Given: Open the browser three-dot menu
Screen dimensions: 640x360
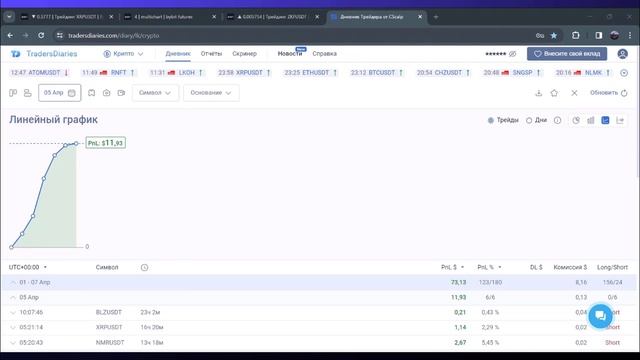Looking at the screenshot, I should coord(630,36).
